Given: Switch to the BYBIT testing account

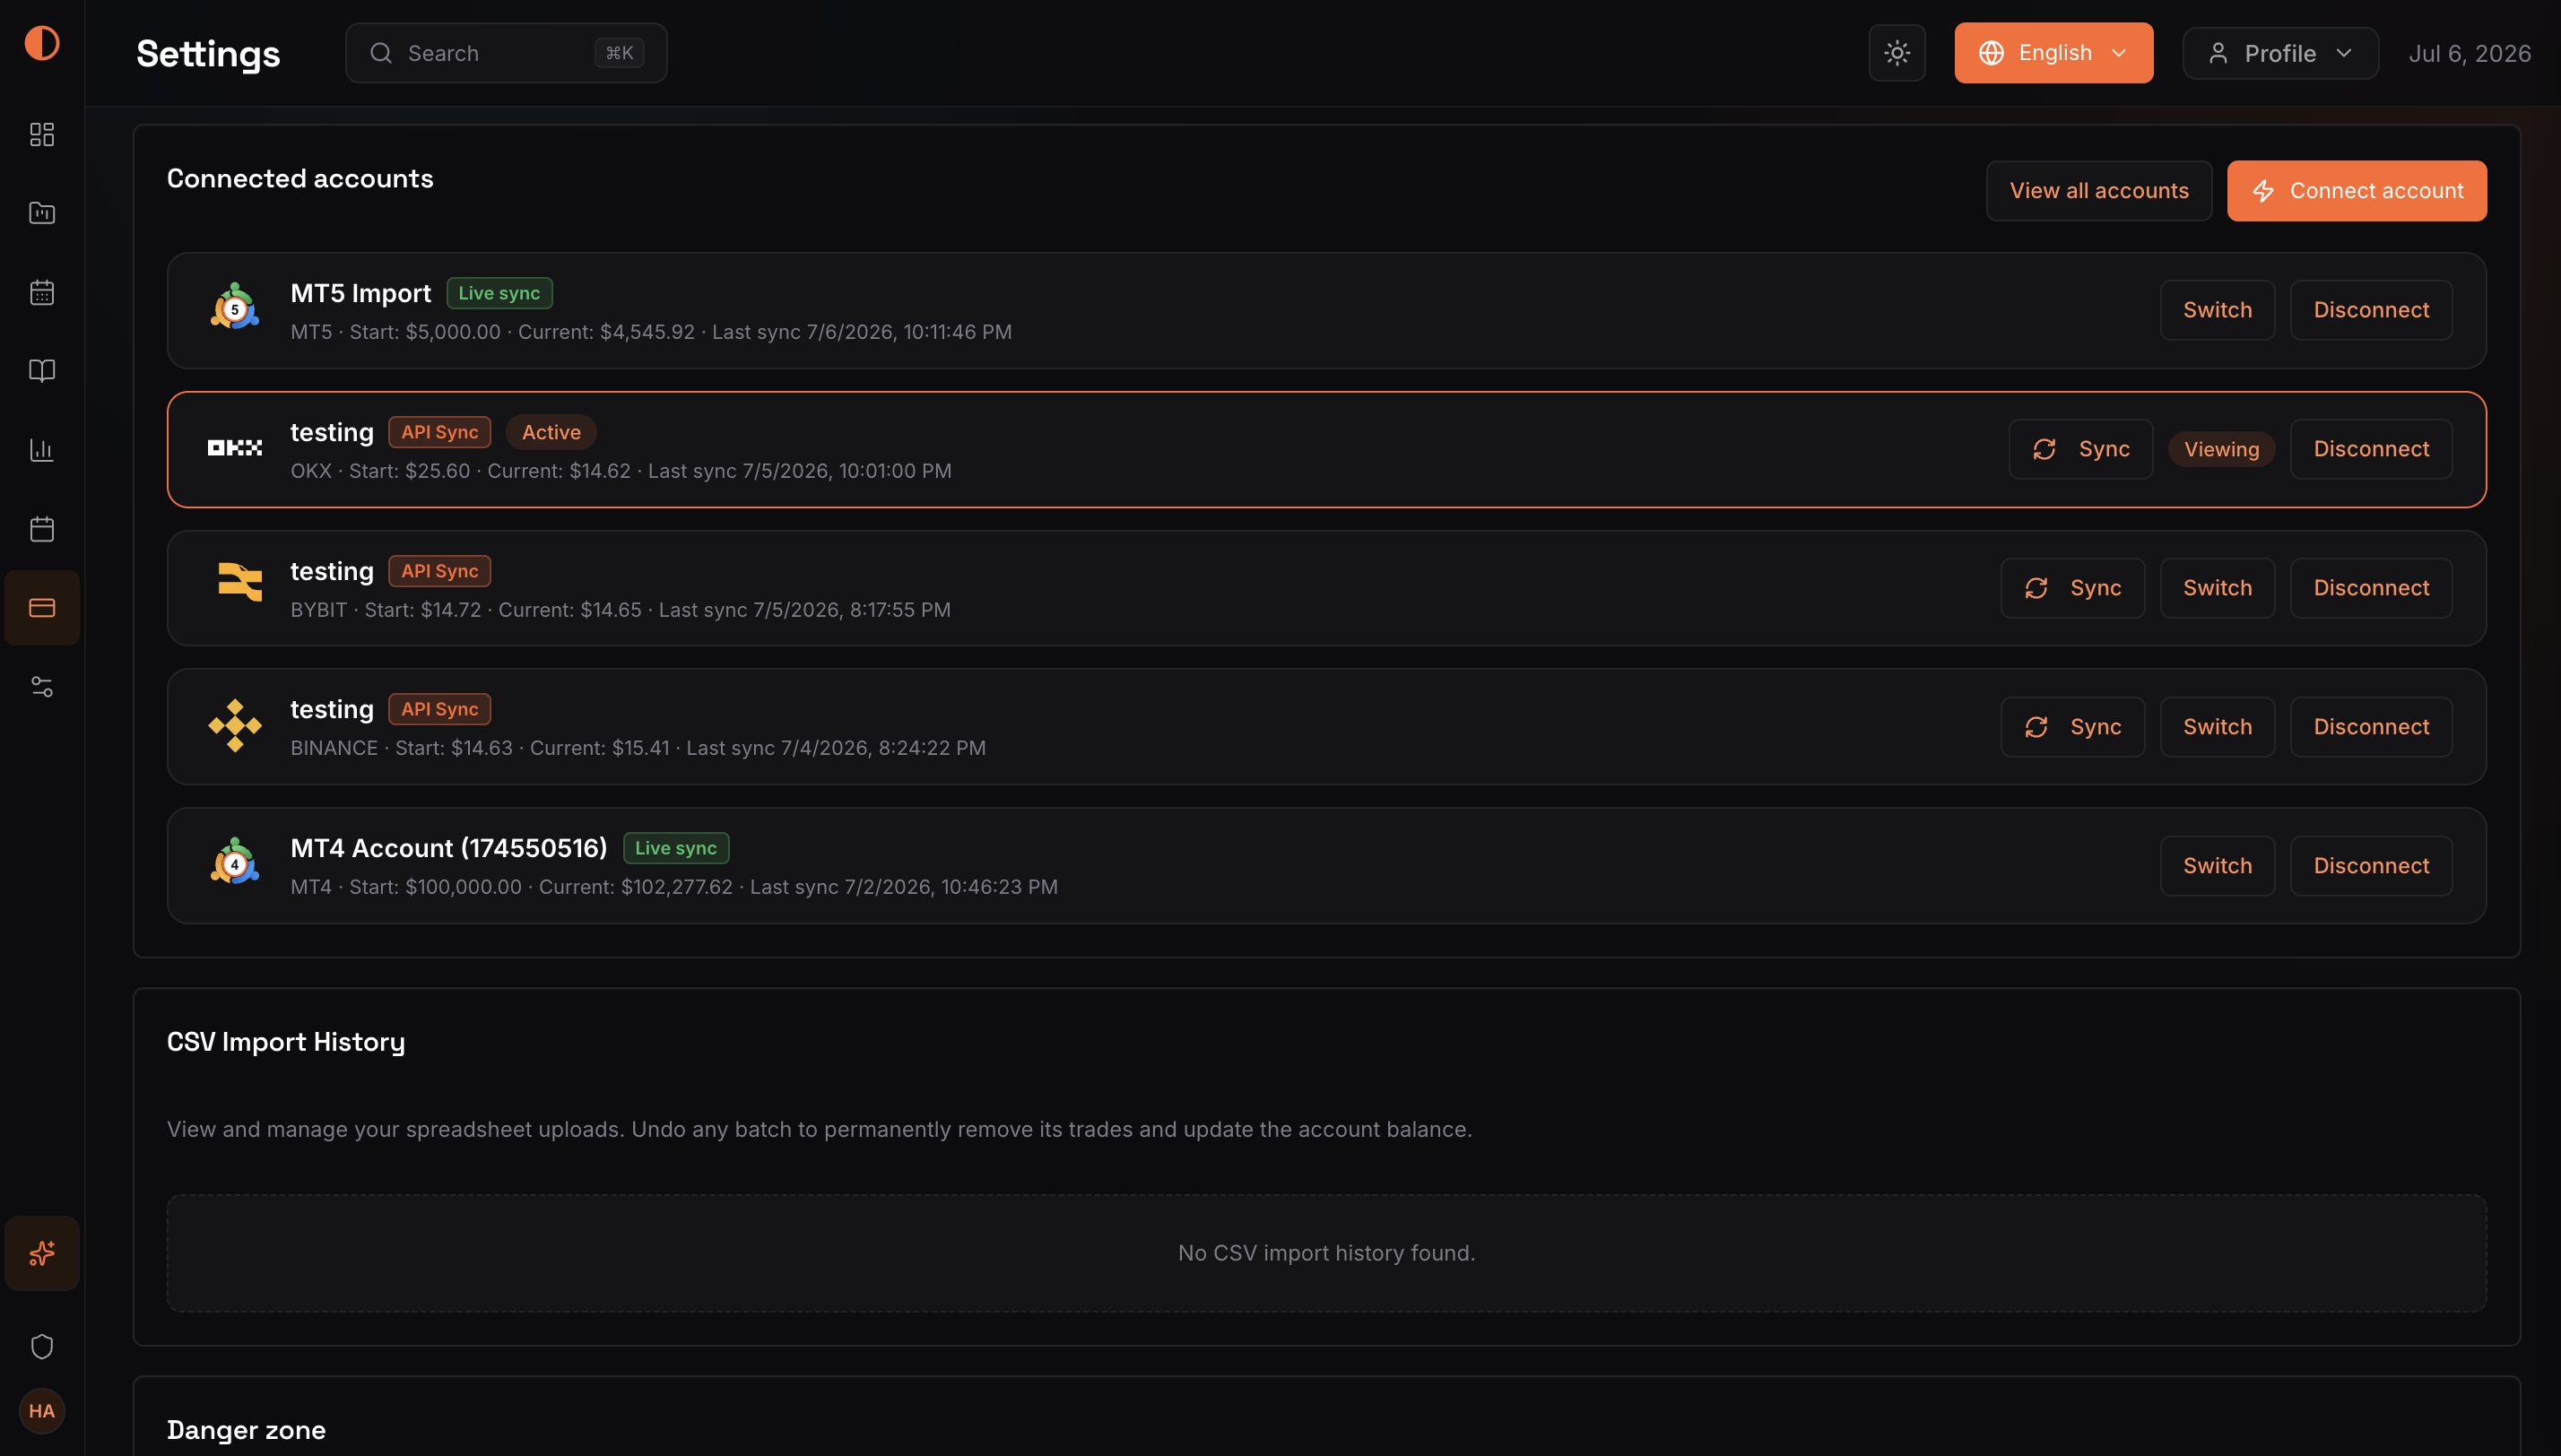Looking at the screenshot, I should [x=2217, y=588].
